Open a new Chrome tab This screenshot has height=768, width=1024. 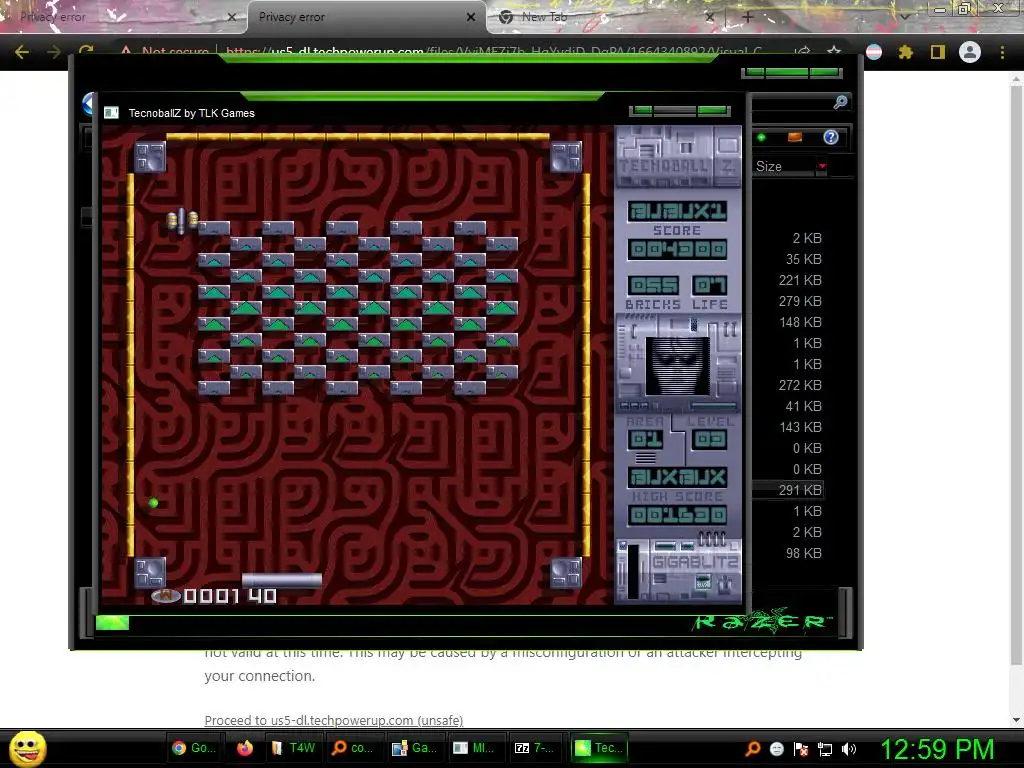point(748,17)
